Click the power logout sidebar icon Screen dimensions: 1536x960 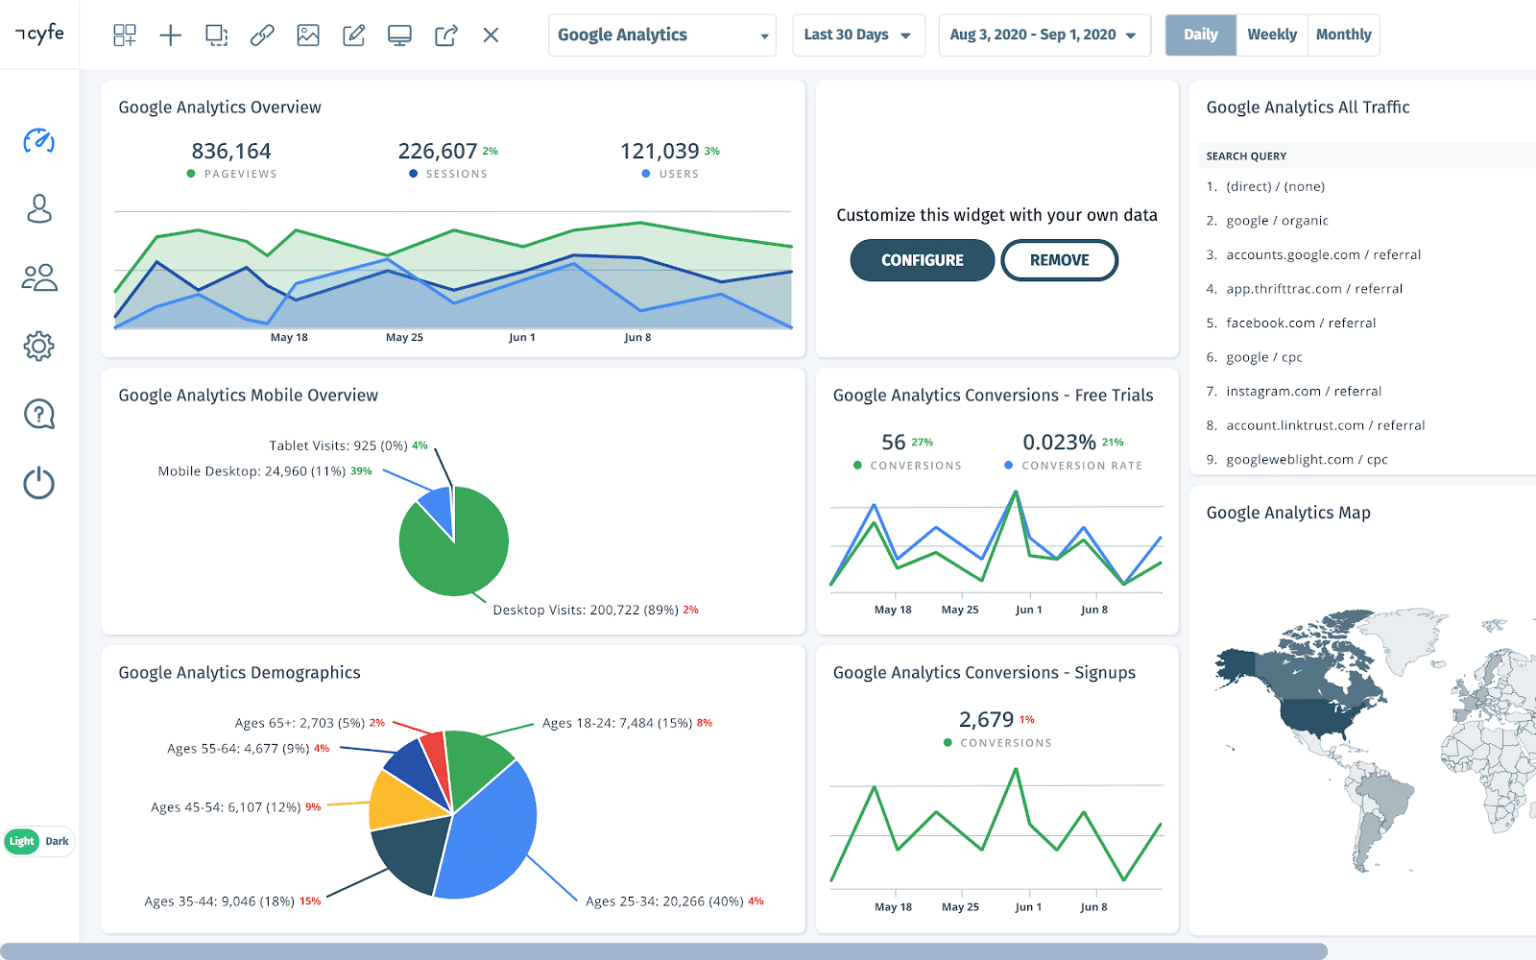tap(39, 483)
